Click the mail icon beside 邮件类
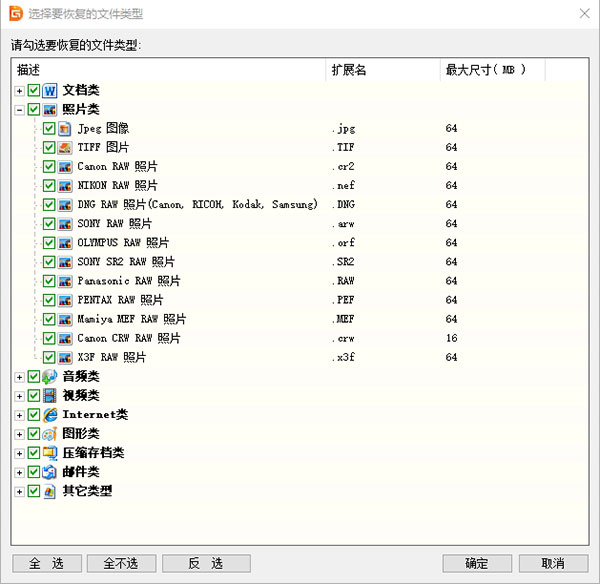 (50, 472)
